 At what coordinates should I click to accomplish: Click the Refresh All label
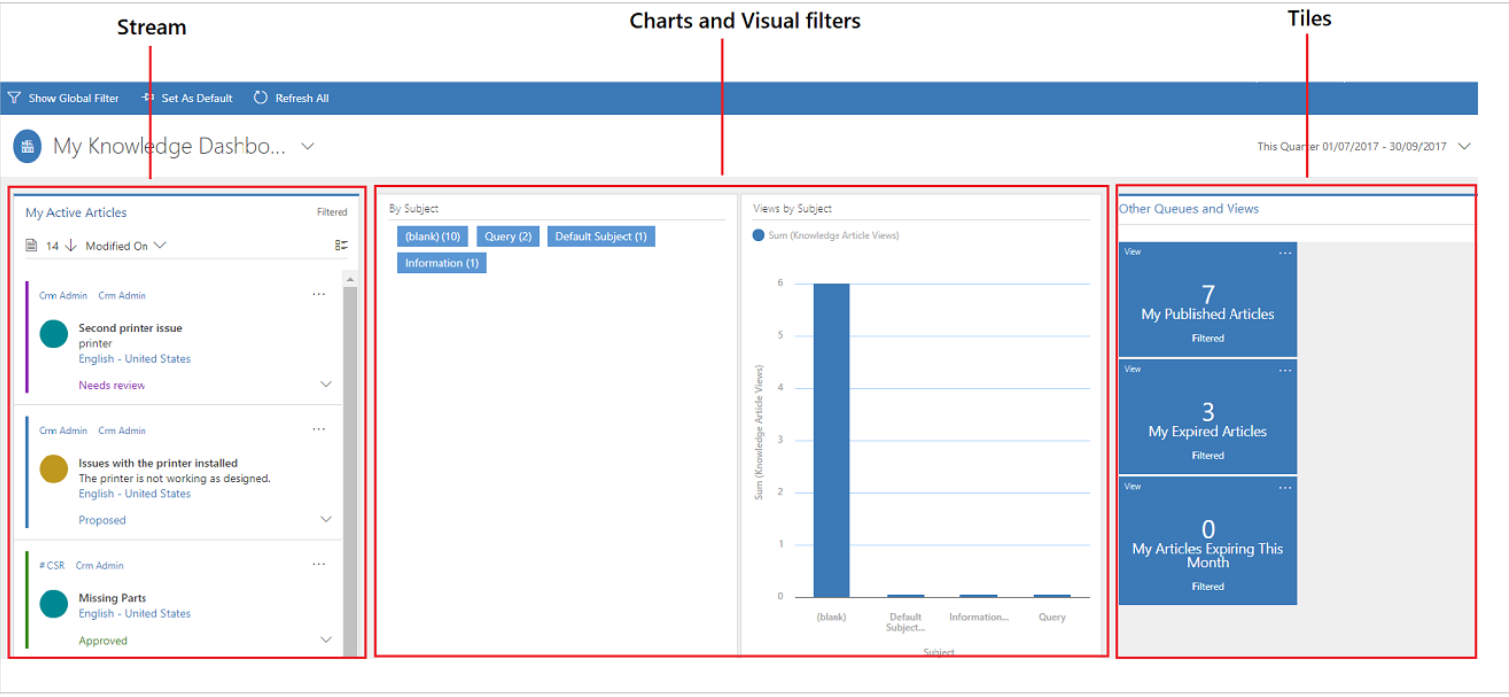[x=302, y=98]
